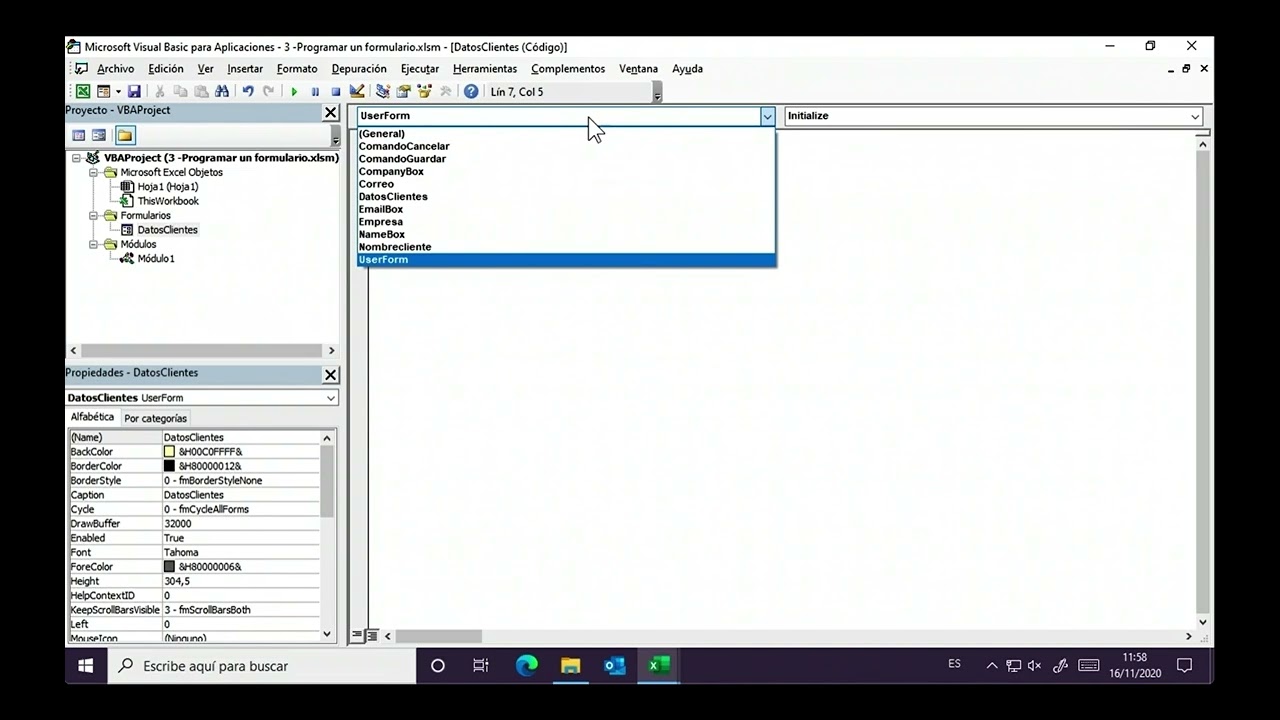Screen dimensions: 1280x720
Task: Close the Proyecto - VBAProject panel
Action: click(x=331, y=113)
